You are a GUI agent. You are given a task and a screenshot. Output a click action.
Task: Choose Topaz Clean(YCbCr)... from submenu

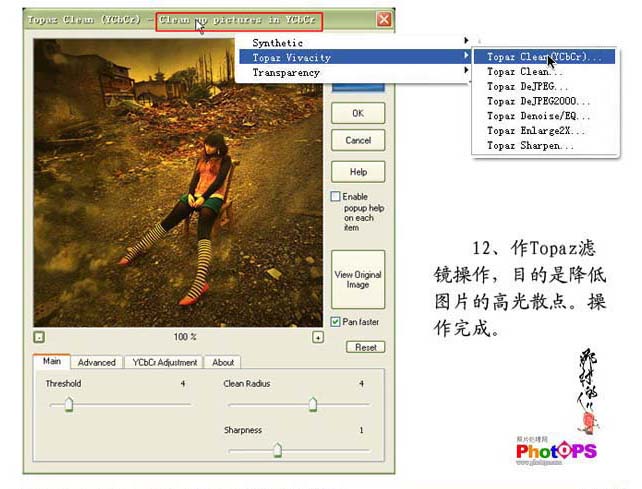coord(545,57)
